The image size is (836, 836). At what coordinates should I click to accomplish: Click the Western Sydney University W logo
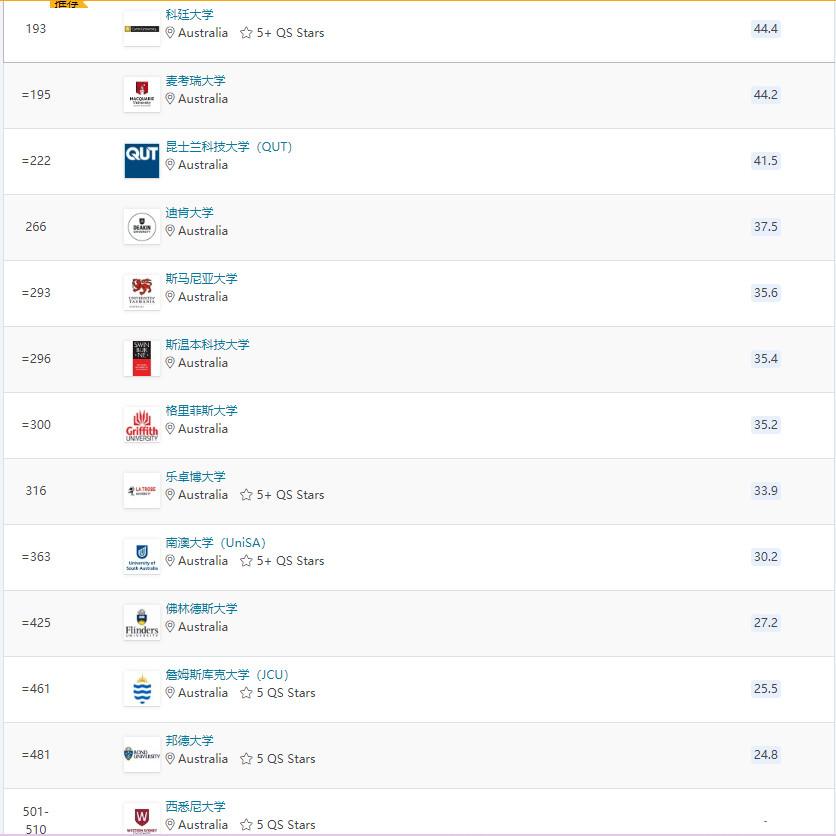point(142,818)
